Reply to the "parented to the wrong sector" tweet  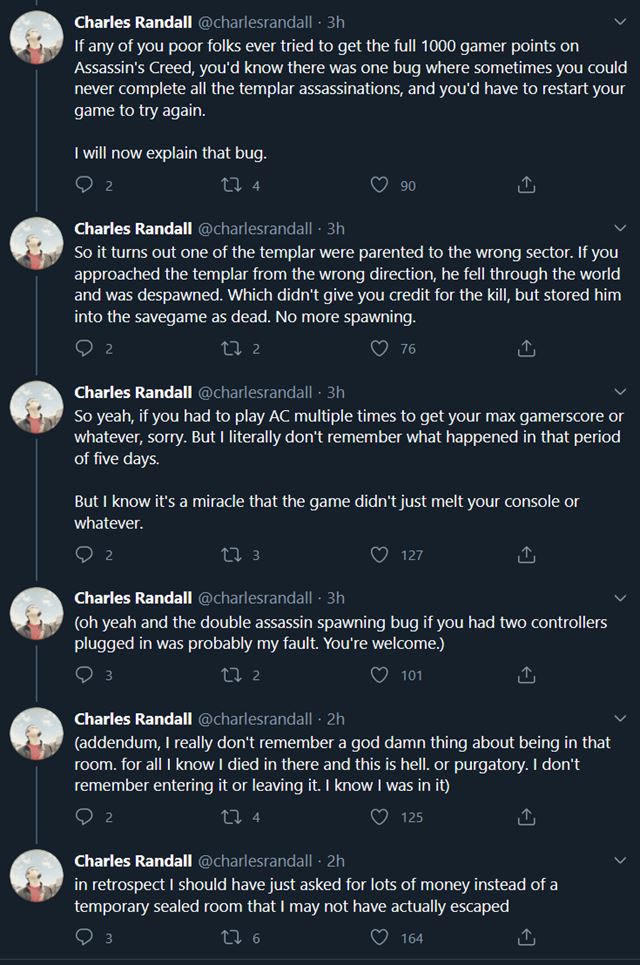(x=85, y=349)
